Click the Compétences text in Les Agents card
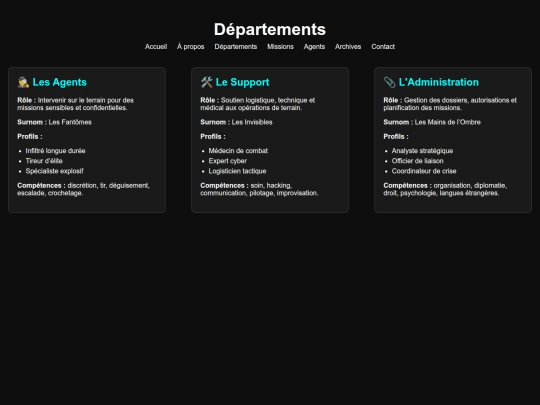The width and height of the screenshot is (540, 405). pos(83,189)
